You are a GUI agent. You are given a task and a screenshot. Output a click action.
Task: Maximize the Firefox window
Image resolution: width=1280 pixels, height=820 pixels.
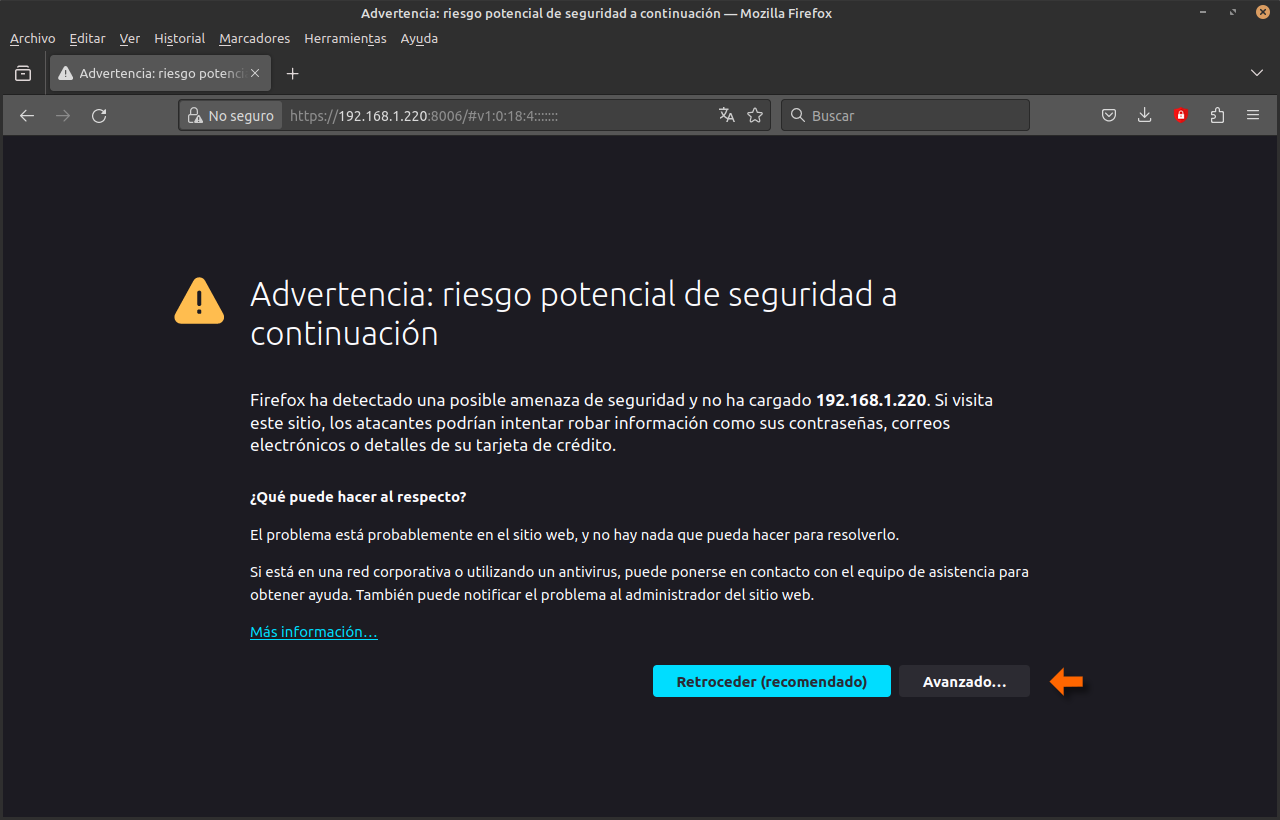point(1235,13)
